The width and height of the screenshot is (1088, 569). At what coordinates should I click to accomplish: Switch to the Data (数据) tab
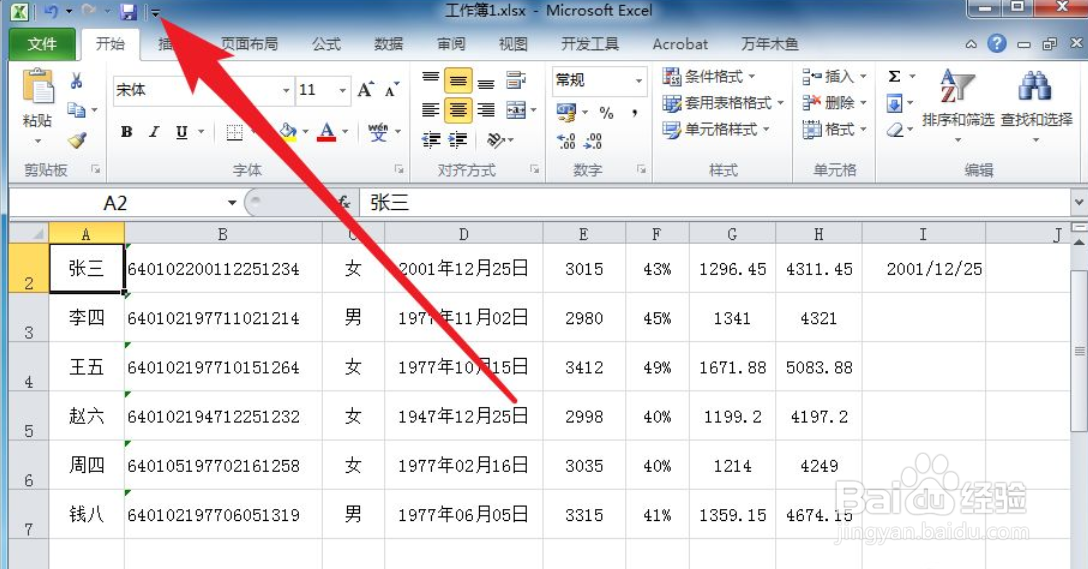(x=389, y=44)
